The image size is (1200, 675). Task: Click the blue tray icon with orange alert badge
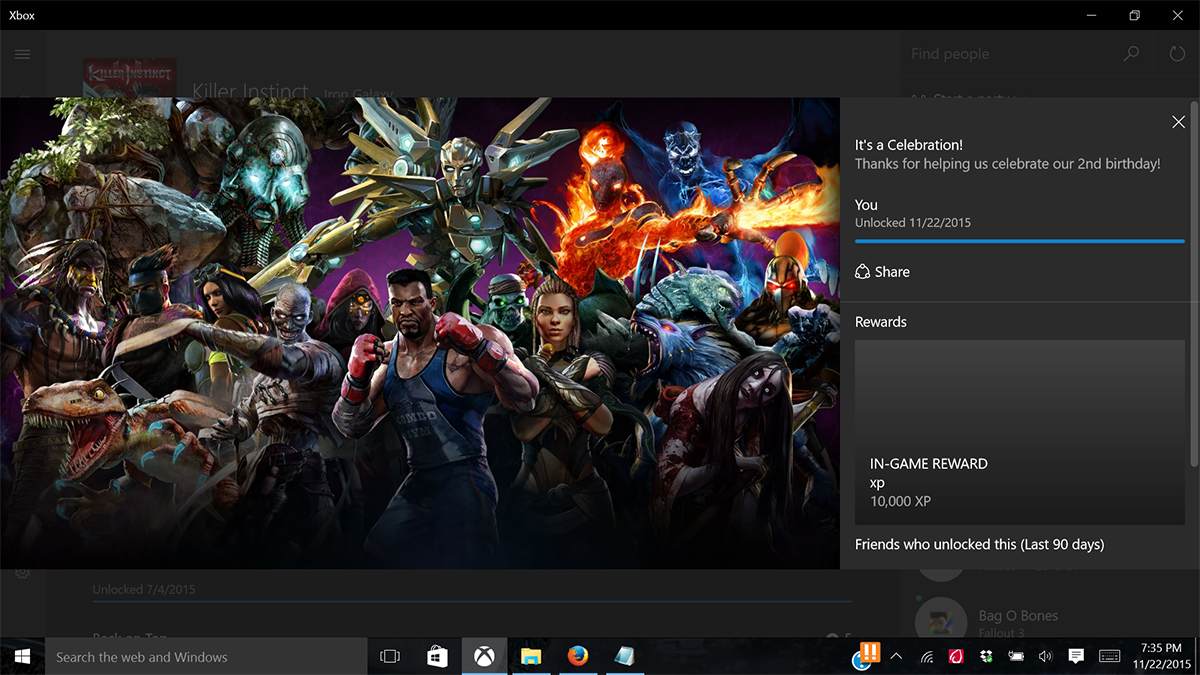866,655
